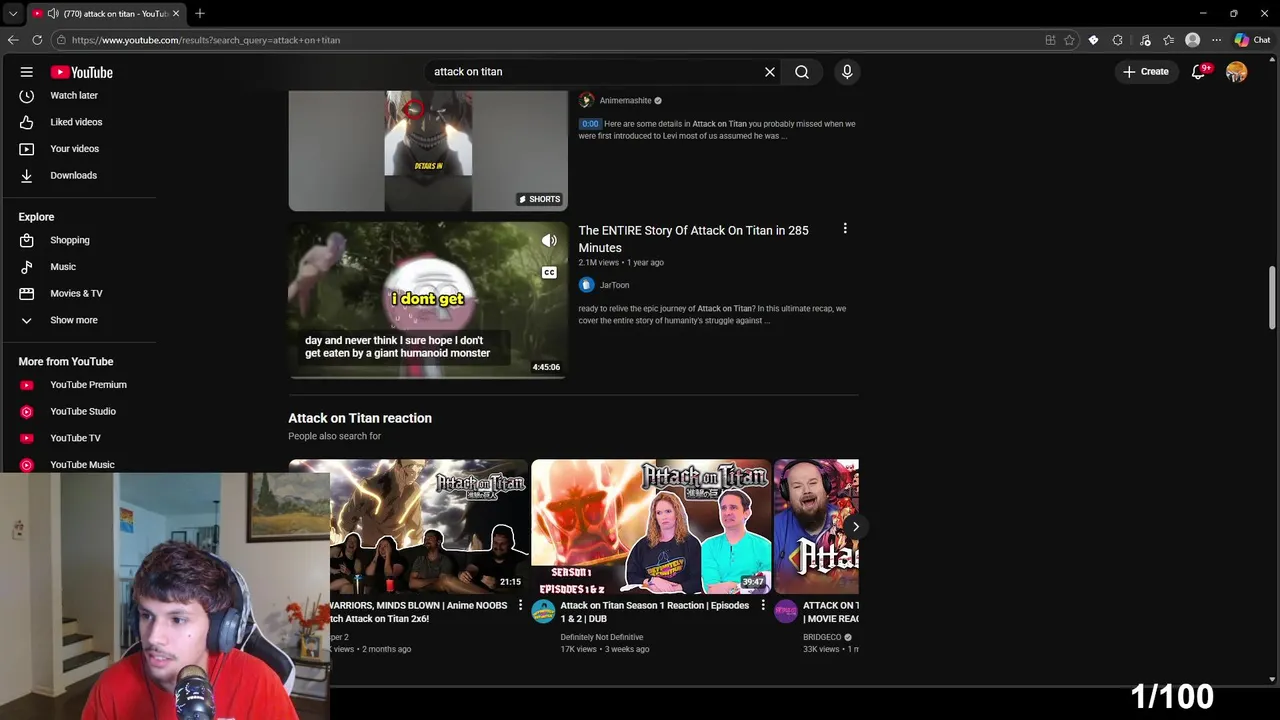Go back with browser back arrow
The width and height of the screenshot is (1280, 720).
point(13,40)
